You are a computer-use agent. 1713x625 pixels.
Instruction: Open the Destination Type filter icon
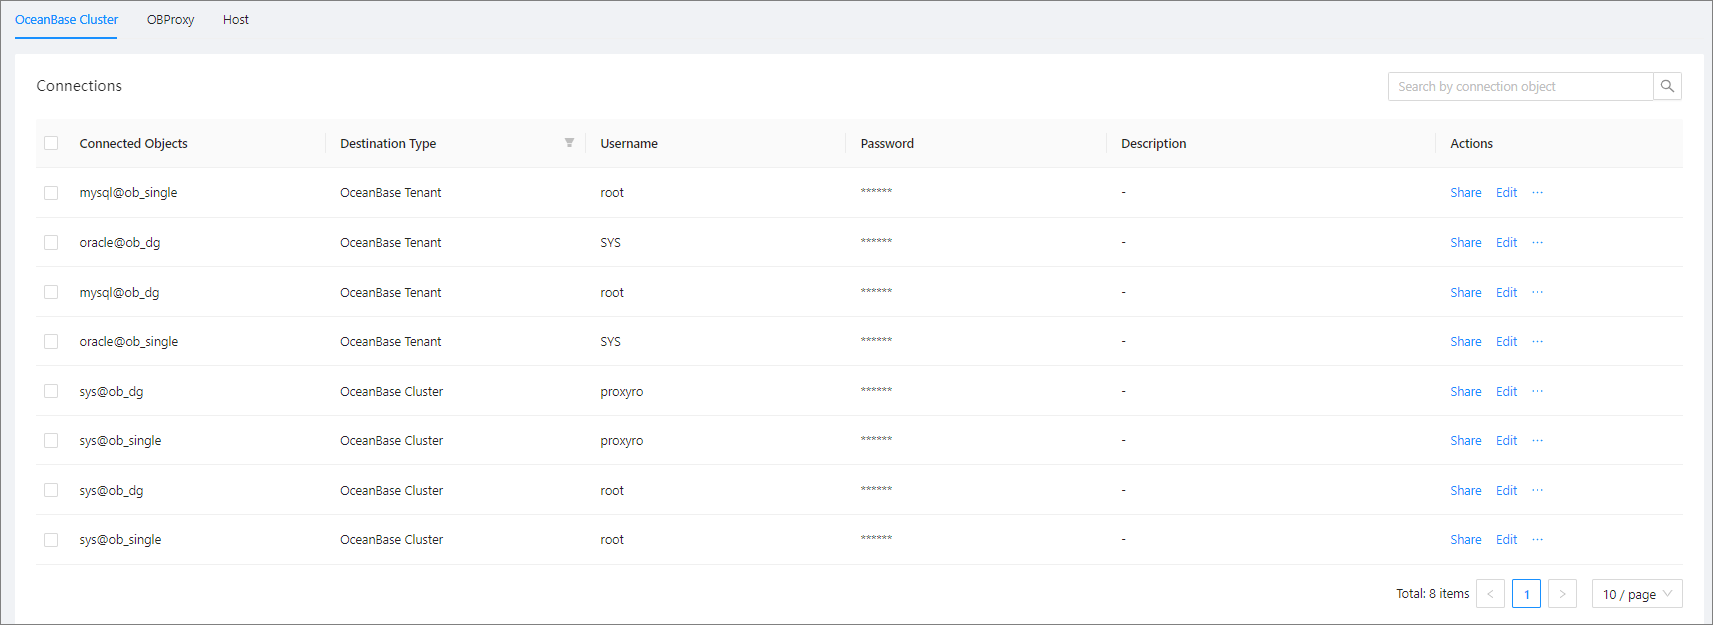coord(569,143)
